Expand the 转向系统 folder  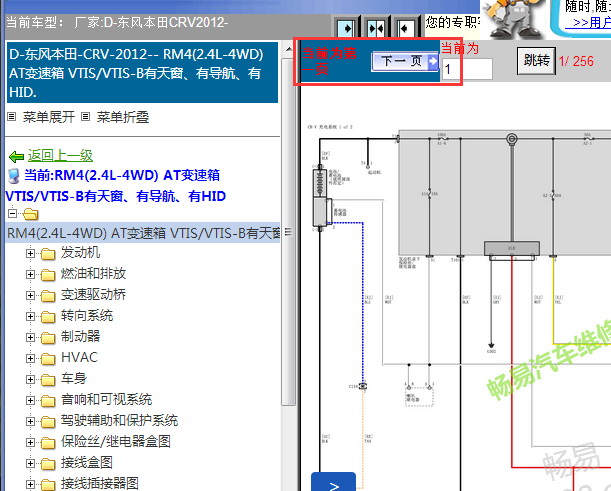click(30, 316)
